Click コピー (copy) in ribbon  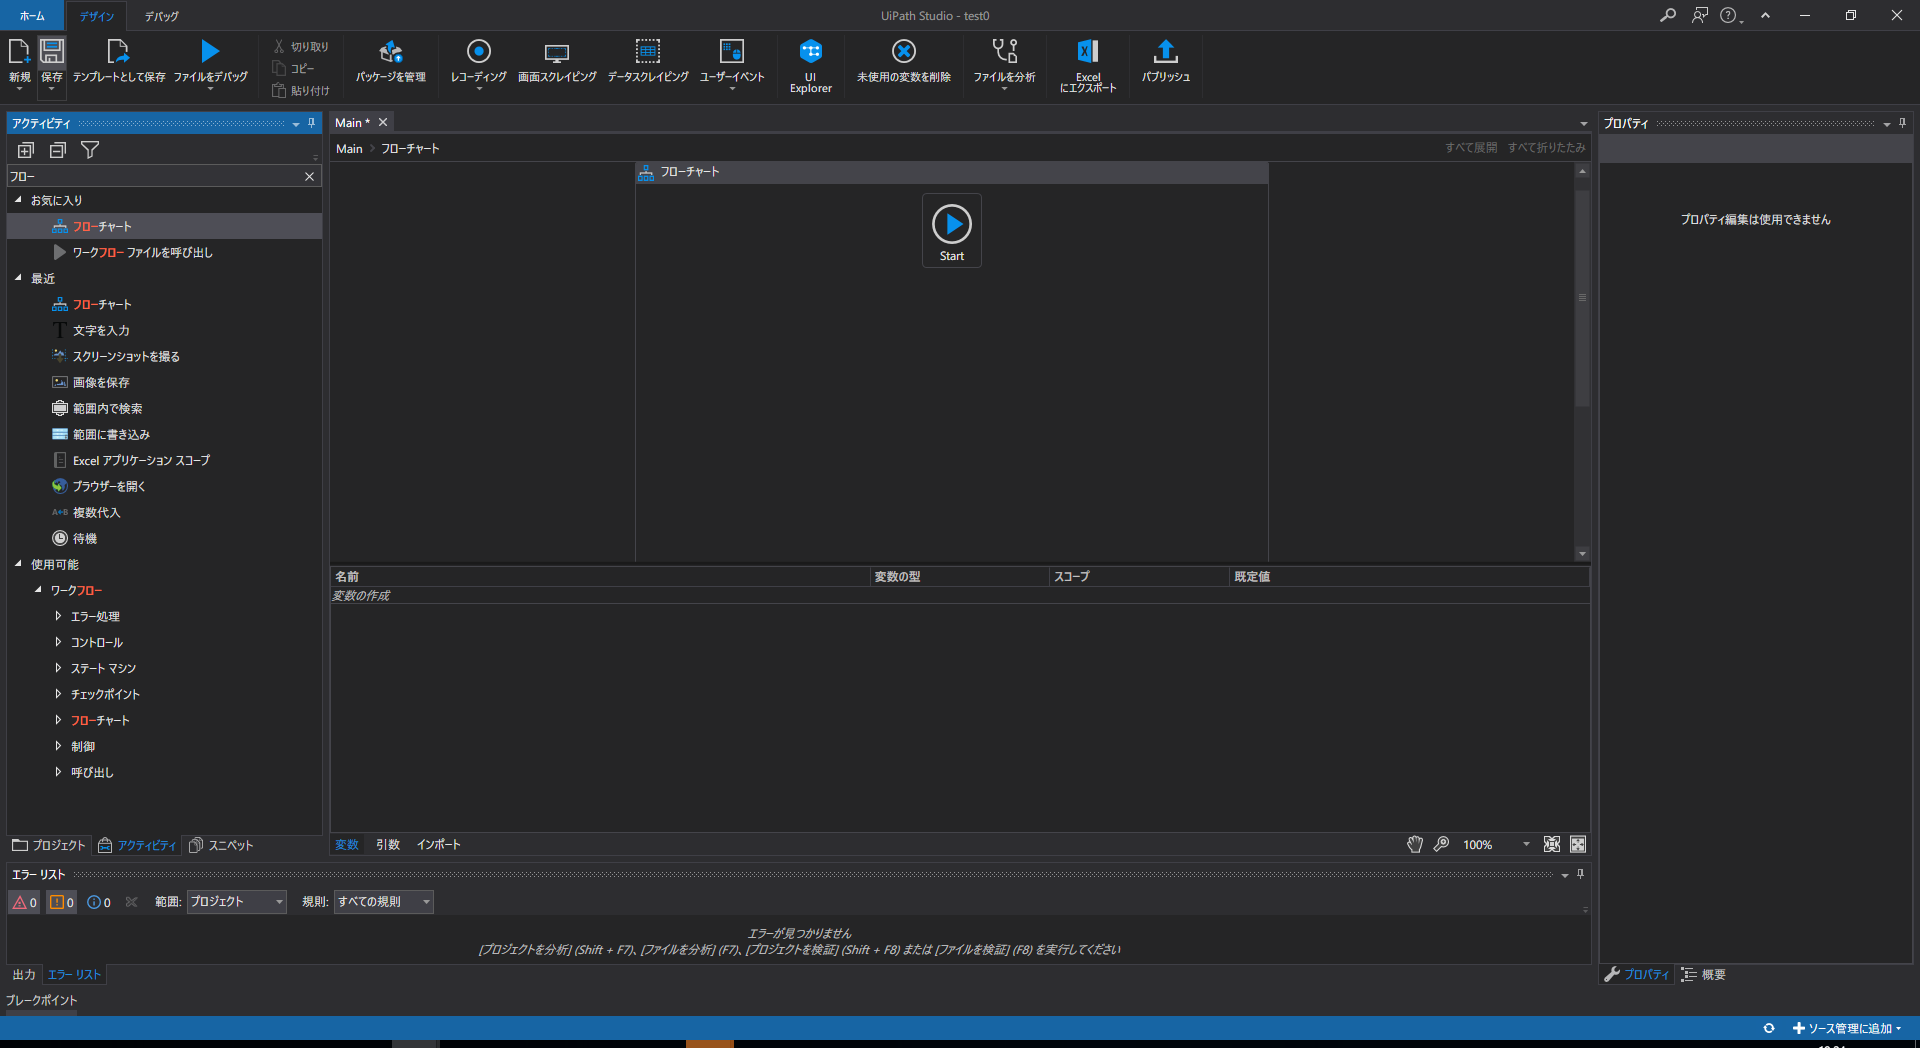pos(294,69)
